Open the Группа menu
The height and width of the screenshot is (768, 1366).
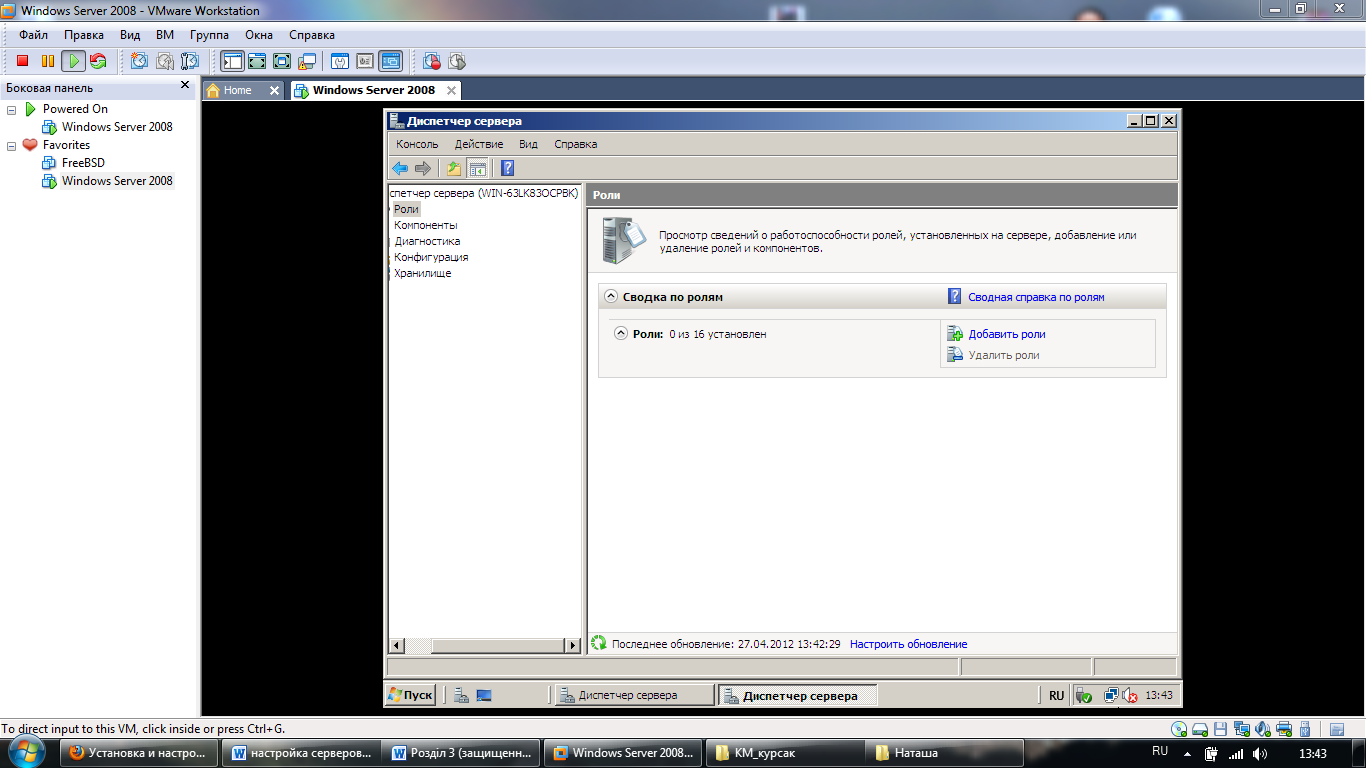click(x=209, y=35)
